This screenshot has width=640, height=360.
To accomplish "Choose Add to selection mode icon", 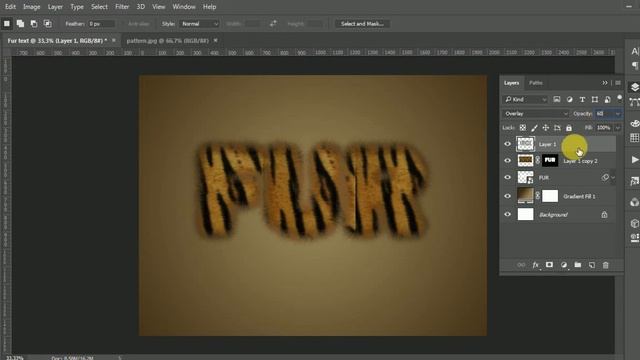I will pos(20,24).
